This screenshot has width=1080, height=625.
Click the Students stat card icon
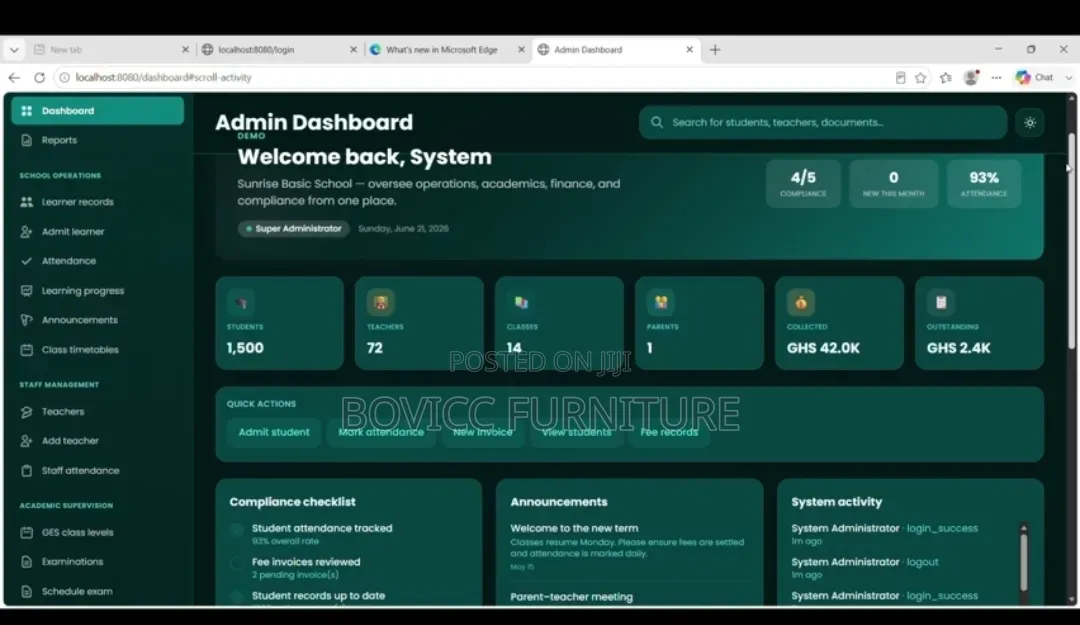pyautogui.click(x=241, y=303)
